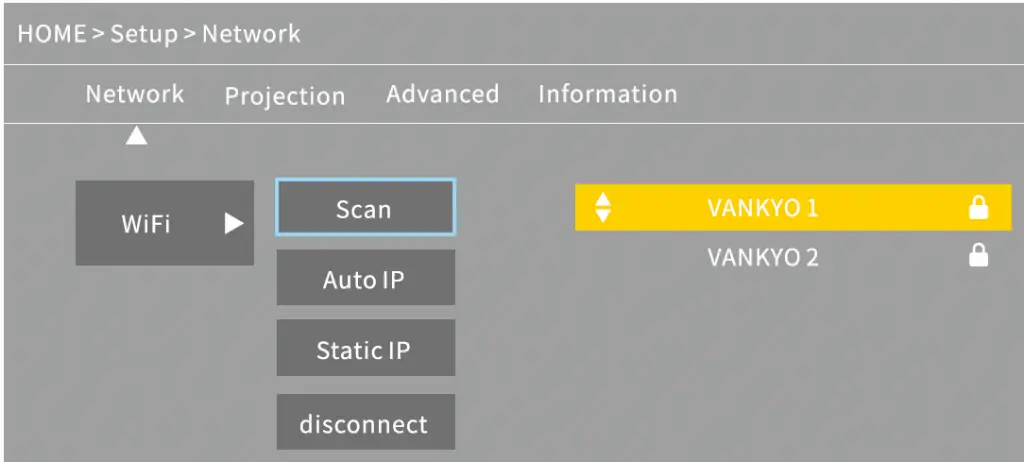Return to HOME via the breadcrumb
1024x462 pixels.
50,34
